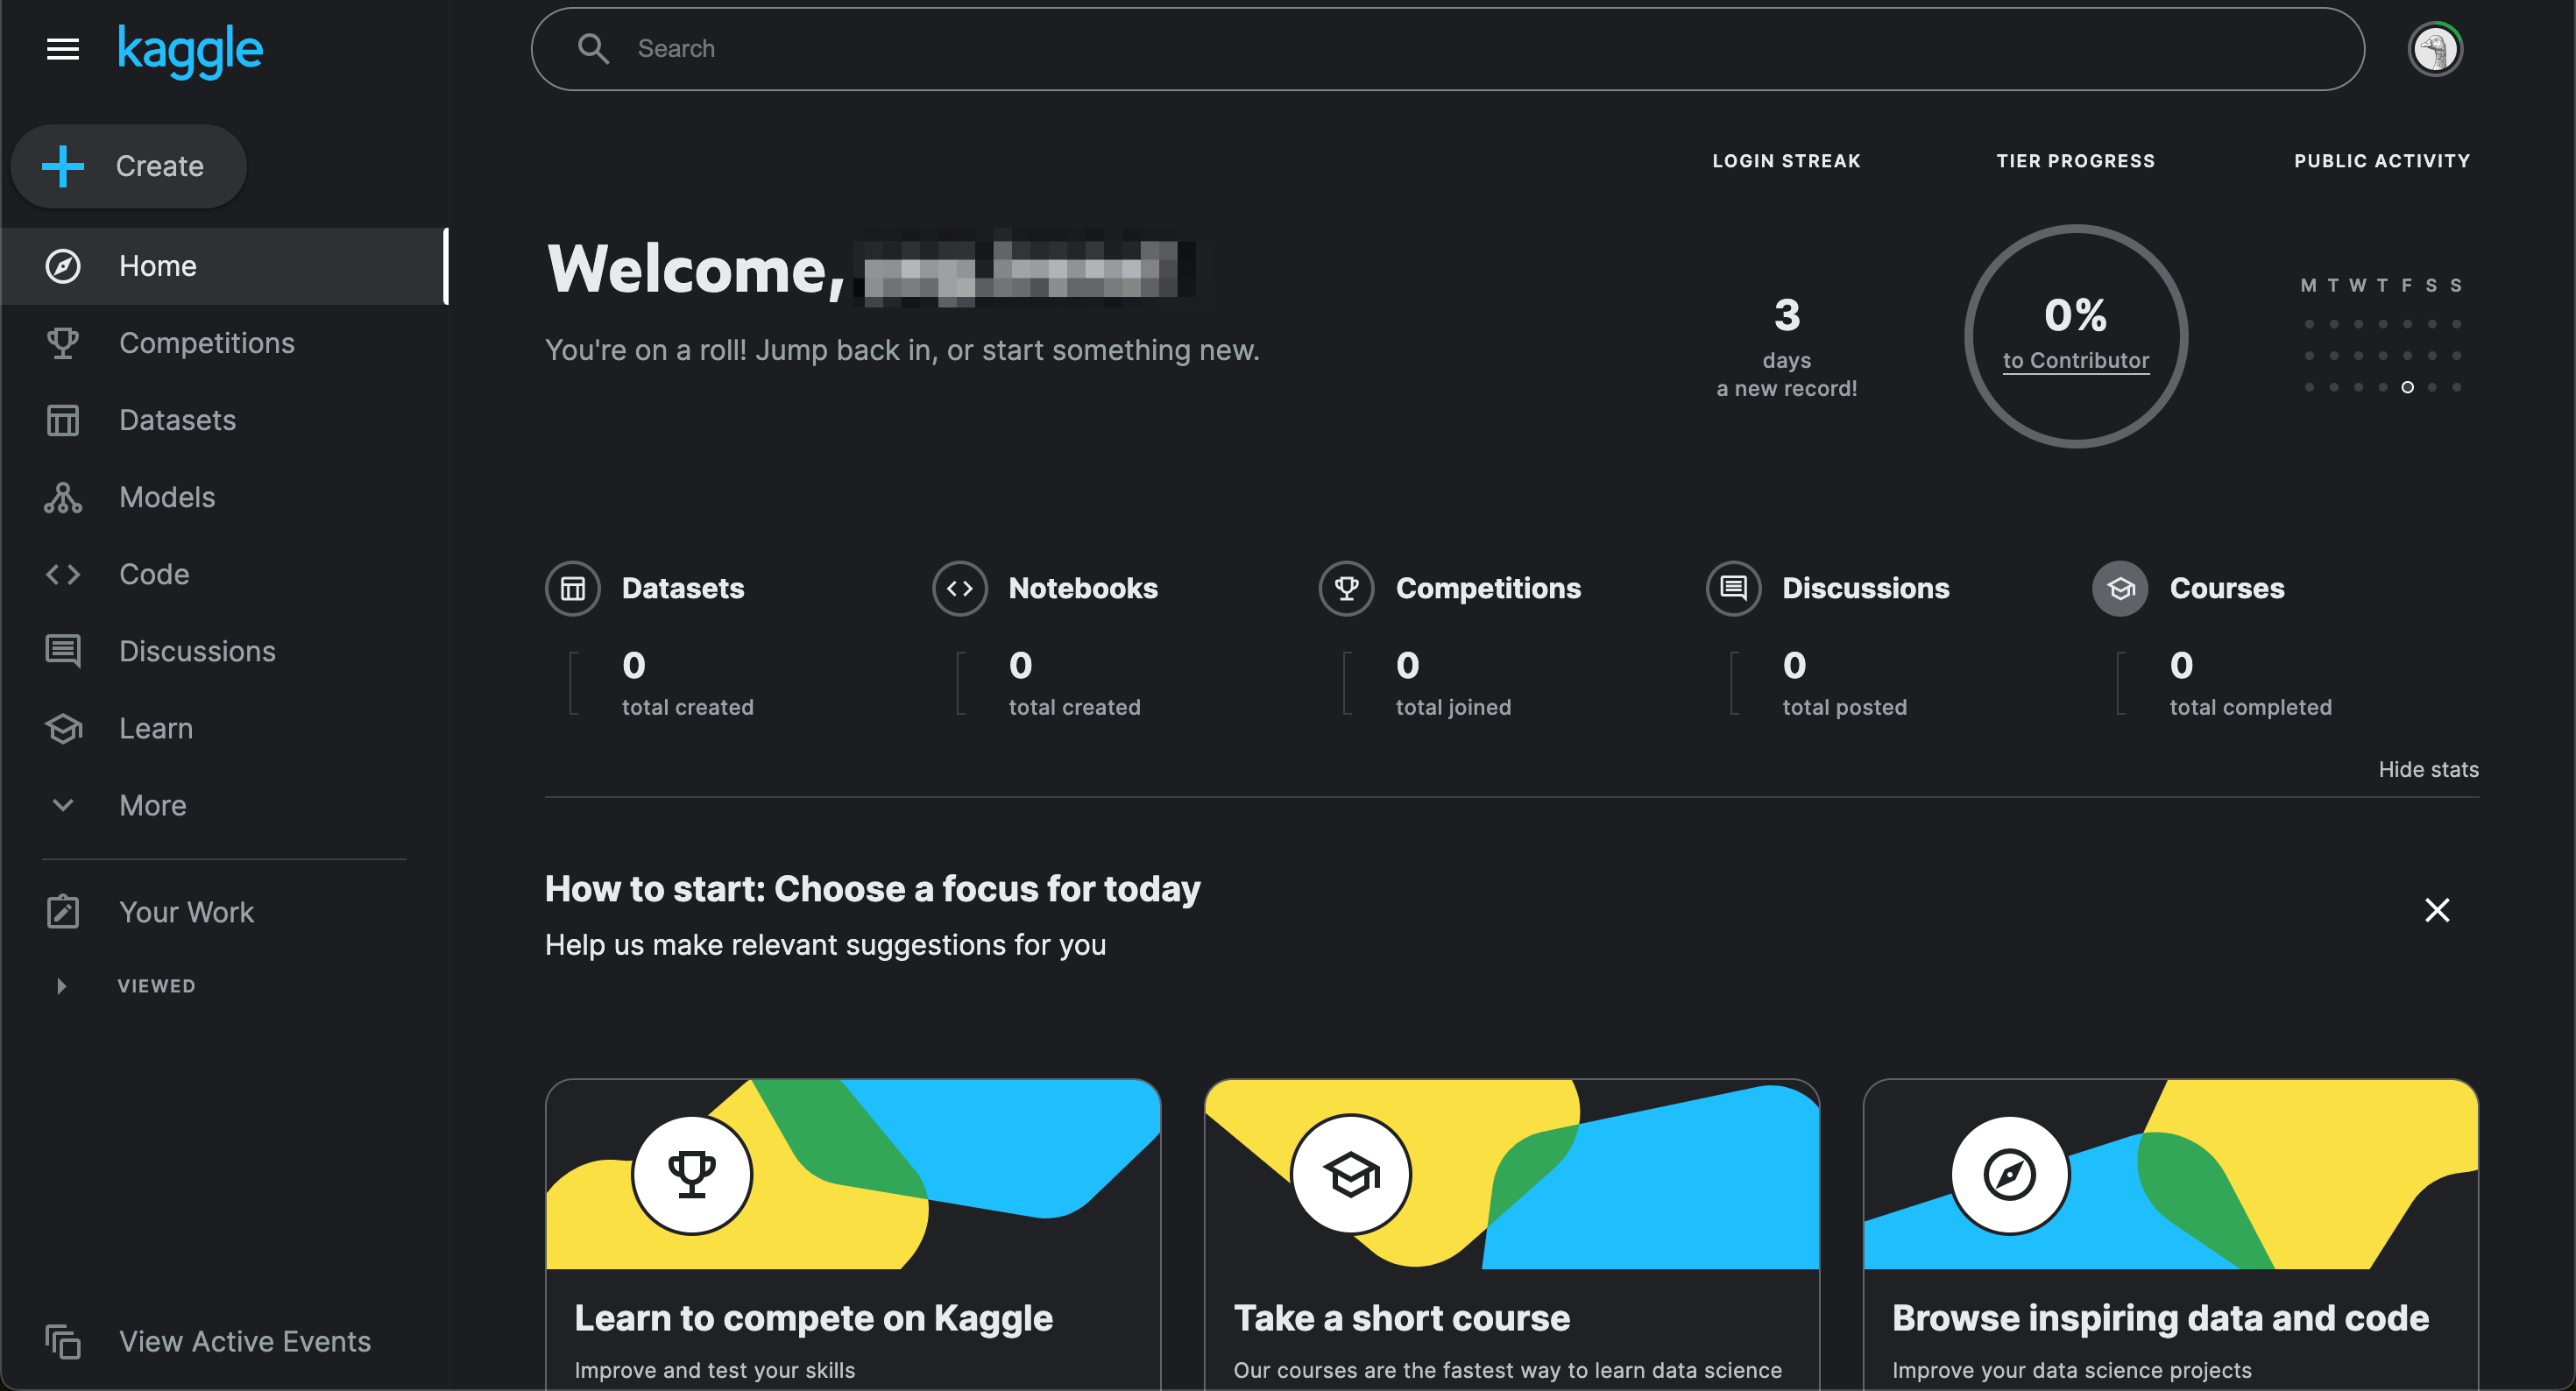
Task: Expand the More sidebar menu
Action: 152,805
